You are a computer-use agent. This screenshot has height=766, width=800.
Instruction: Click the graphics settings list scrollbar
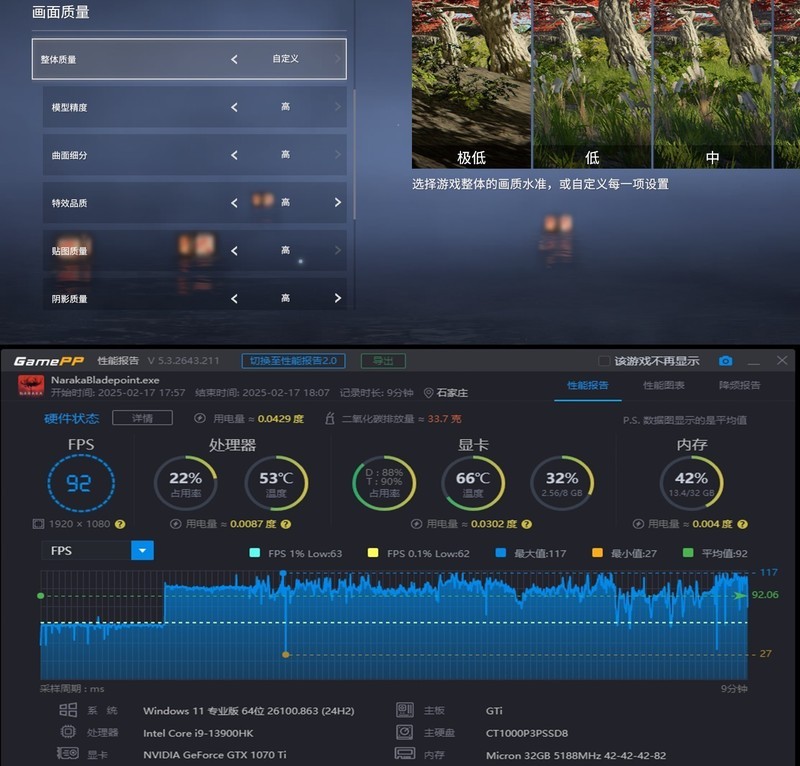click(x=354, y=155)
